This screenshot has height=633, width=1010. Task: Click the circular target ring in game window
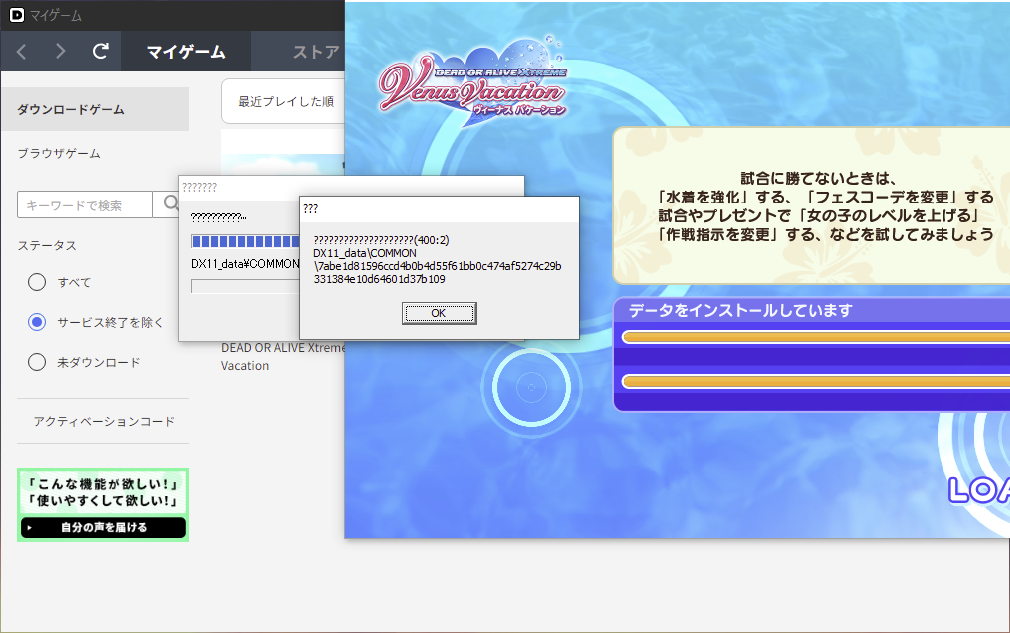531,387
